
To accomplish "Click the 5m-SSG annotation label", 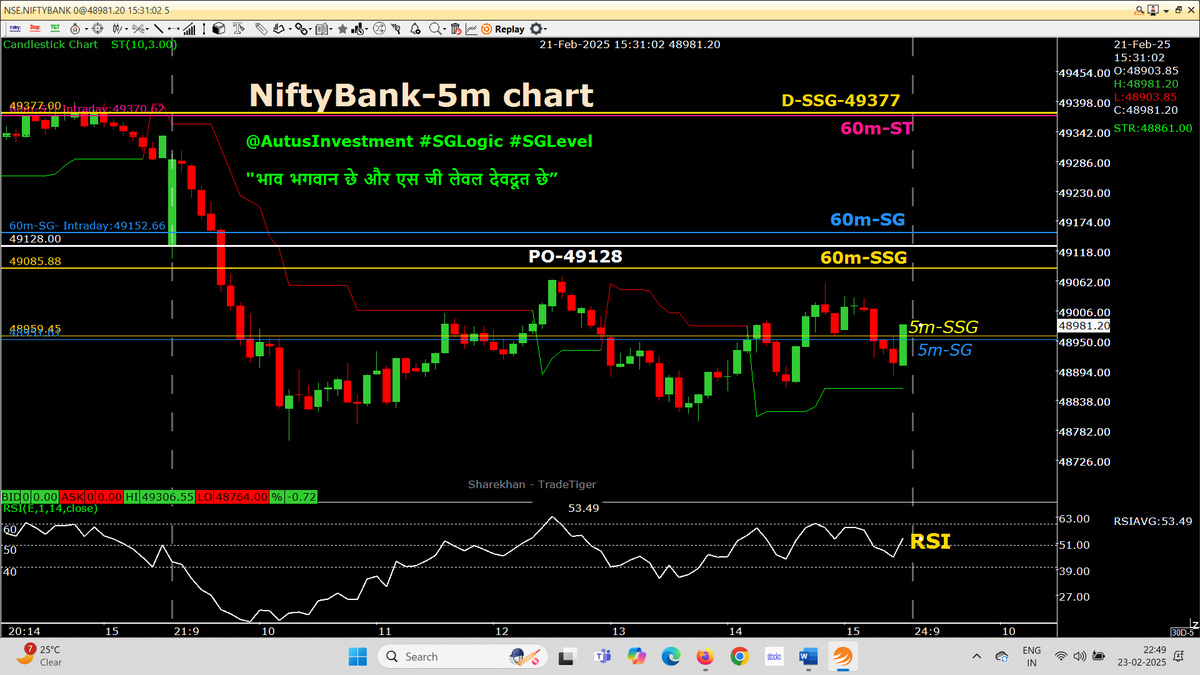I will (x=943, y=327).
